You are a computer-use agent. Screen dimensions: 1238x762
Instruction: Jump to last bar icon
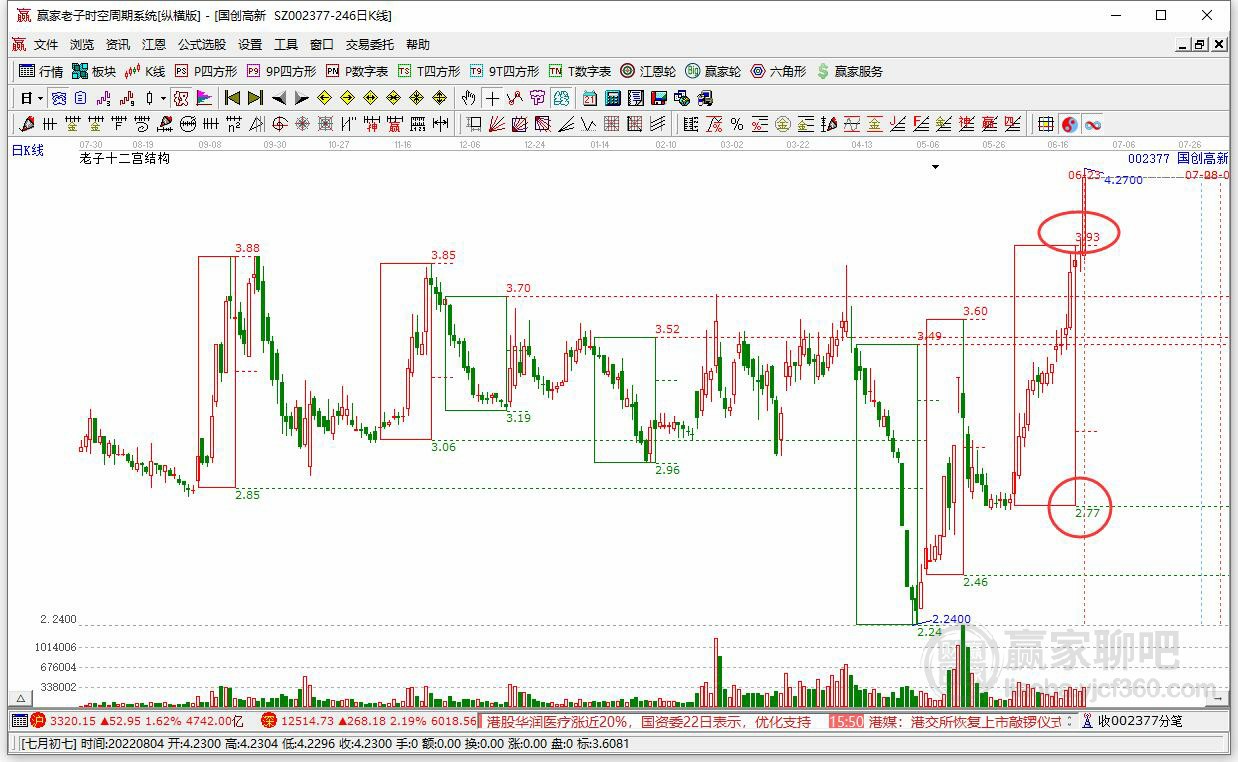coord(255,98)
